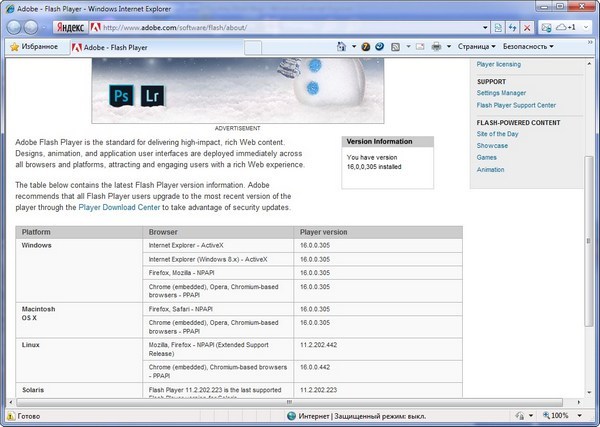Click the status bar Готово page icon
Image resolution: width=600 pixels, height=427 pixels.
point(11,416)
